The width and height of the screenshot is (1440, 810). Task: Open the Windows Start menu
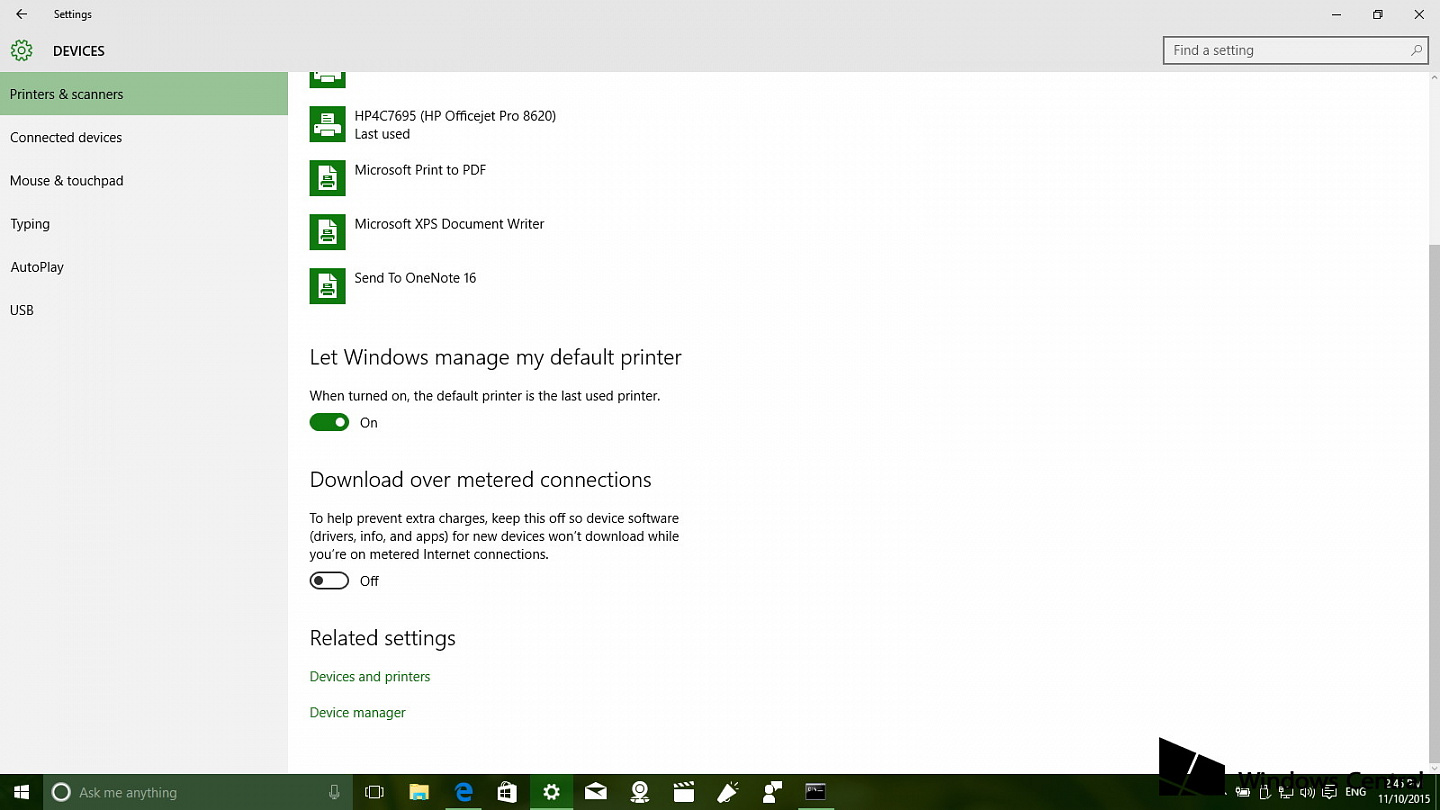tap(21, 792)
